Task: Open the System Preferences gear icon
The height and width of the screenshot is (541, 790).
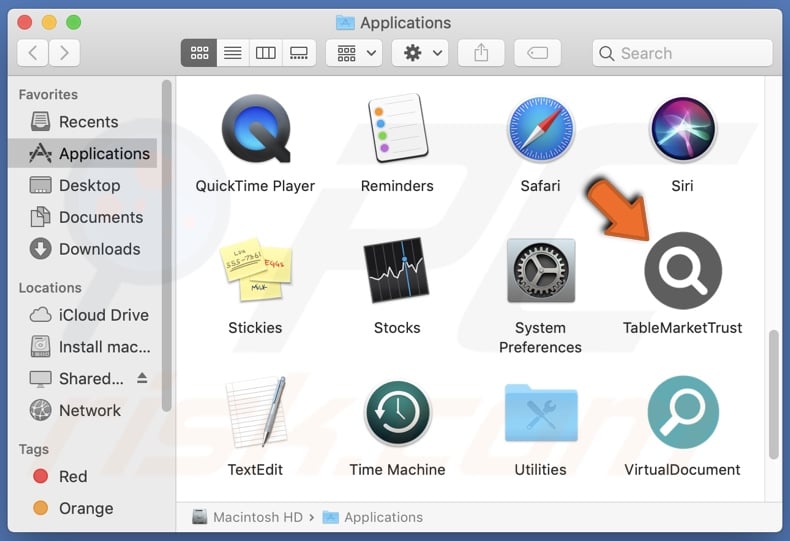Action: click(x=541, y=270)
